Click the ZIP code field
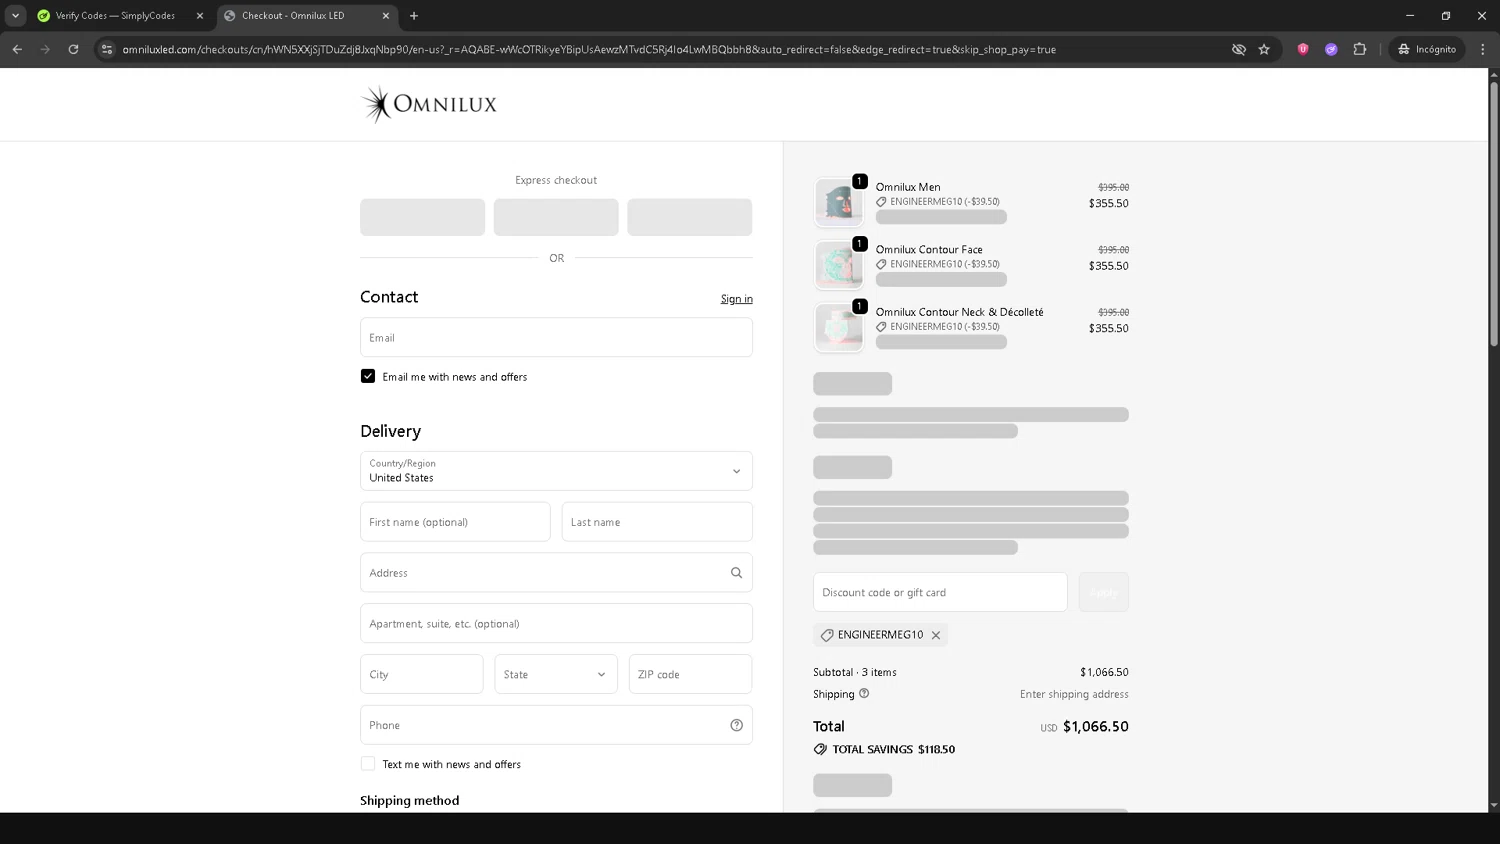The width and height of the screenshot is (1500, 844). click(x=690, y=674)
